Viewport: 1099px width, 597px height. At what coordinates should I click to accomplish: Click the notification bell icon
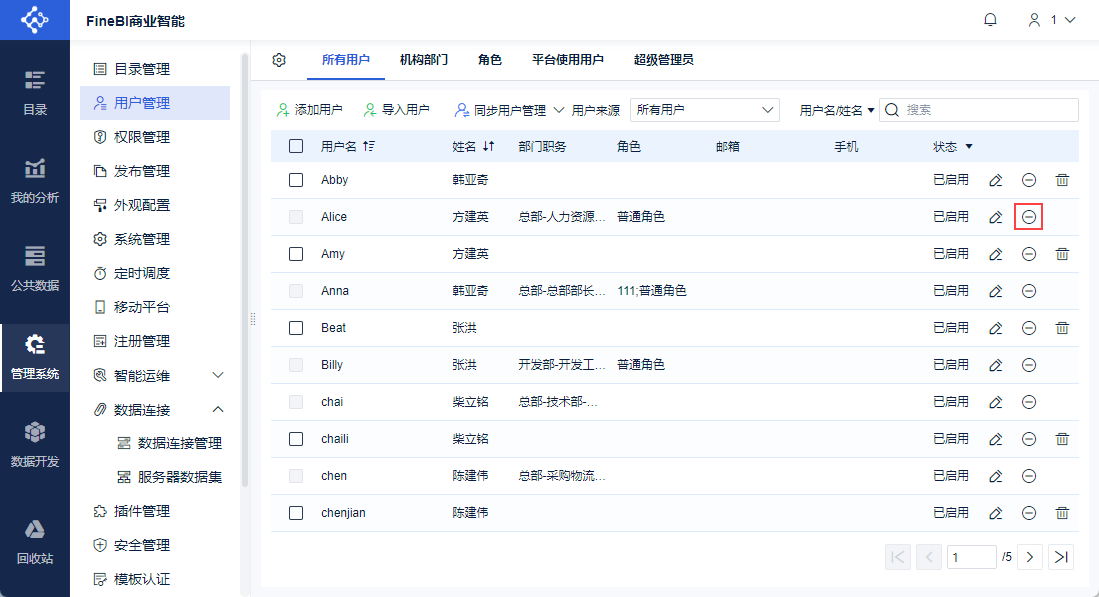pyautogui.click(x=991, y=20)
